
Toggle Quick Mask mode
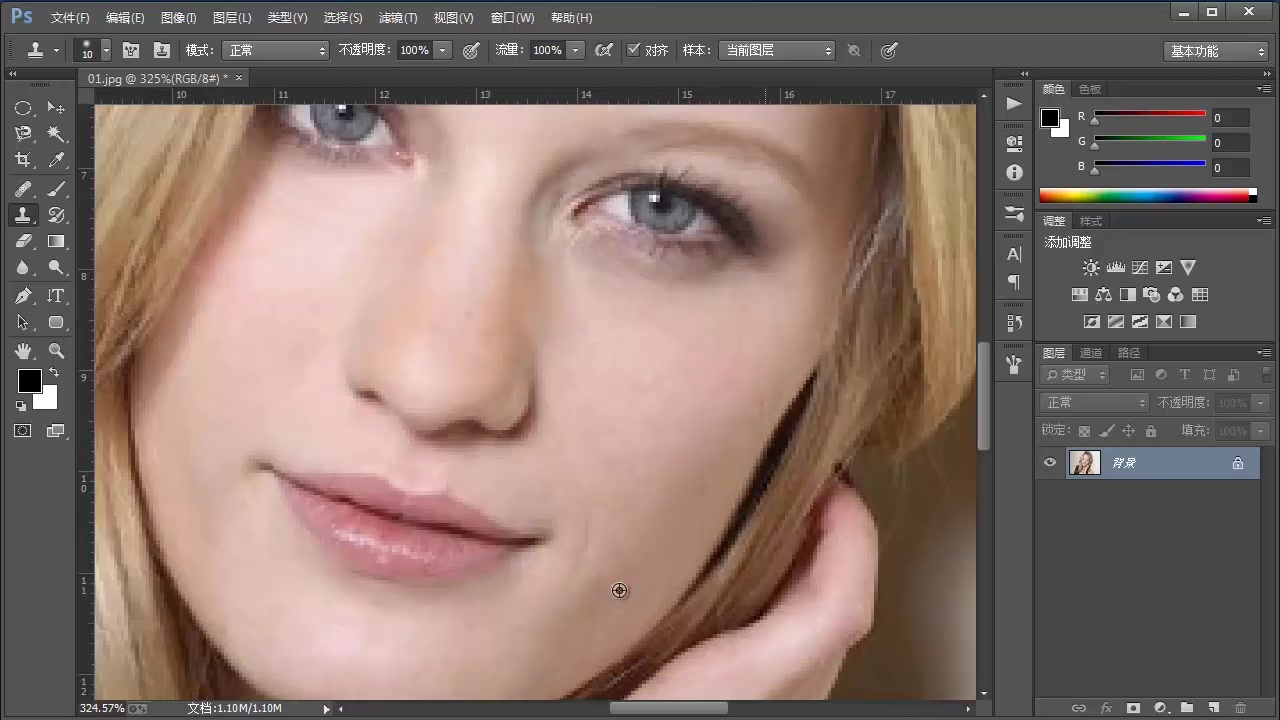click(23, 431)
